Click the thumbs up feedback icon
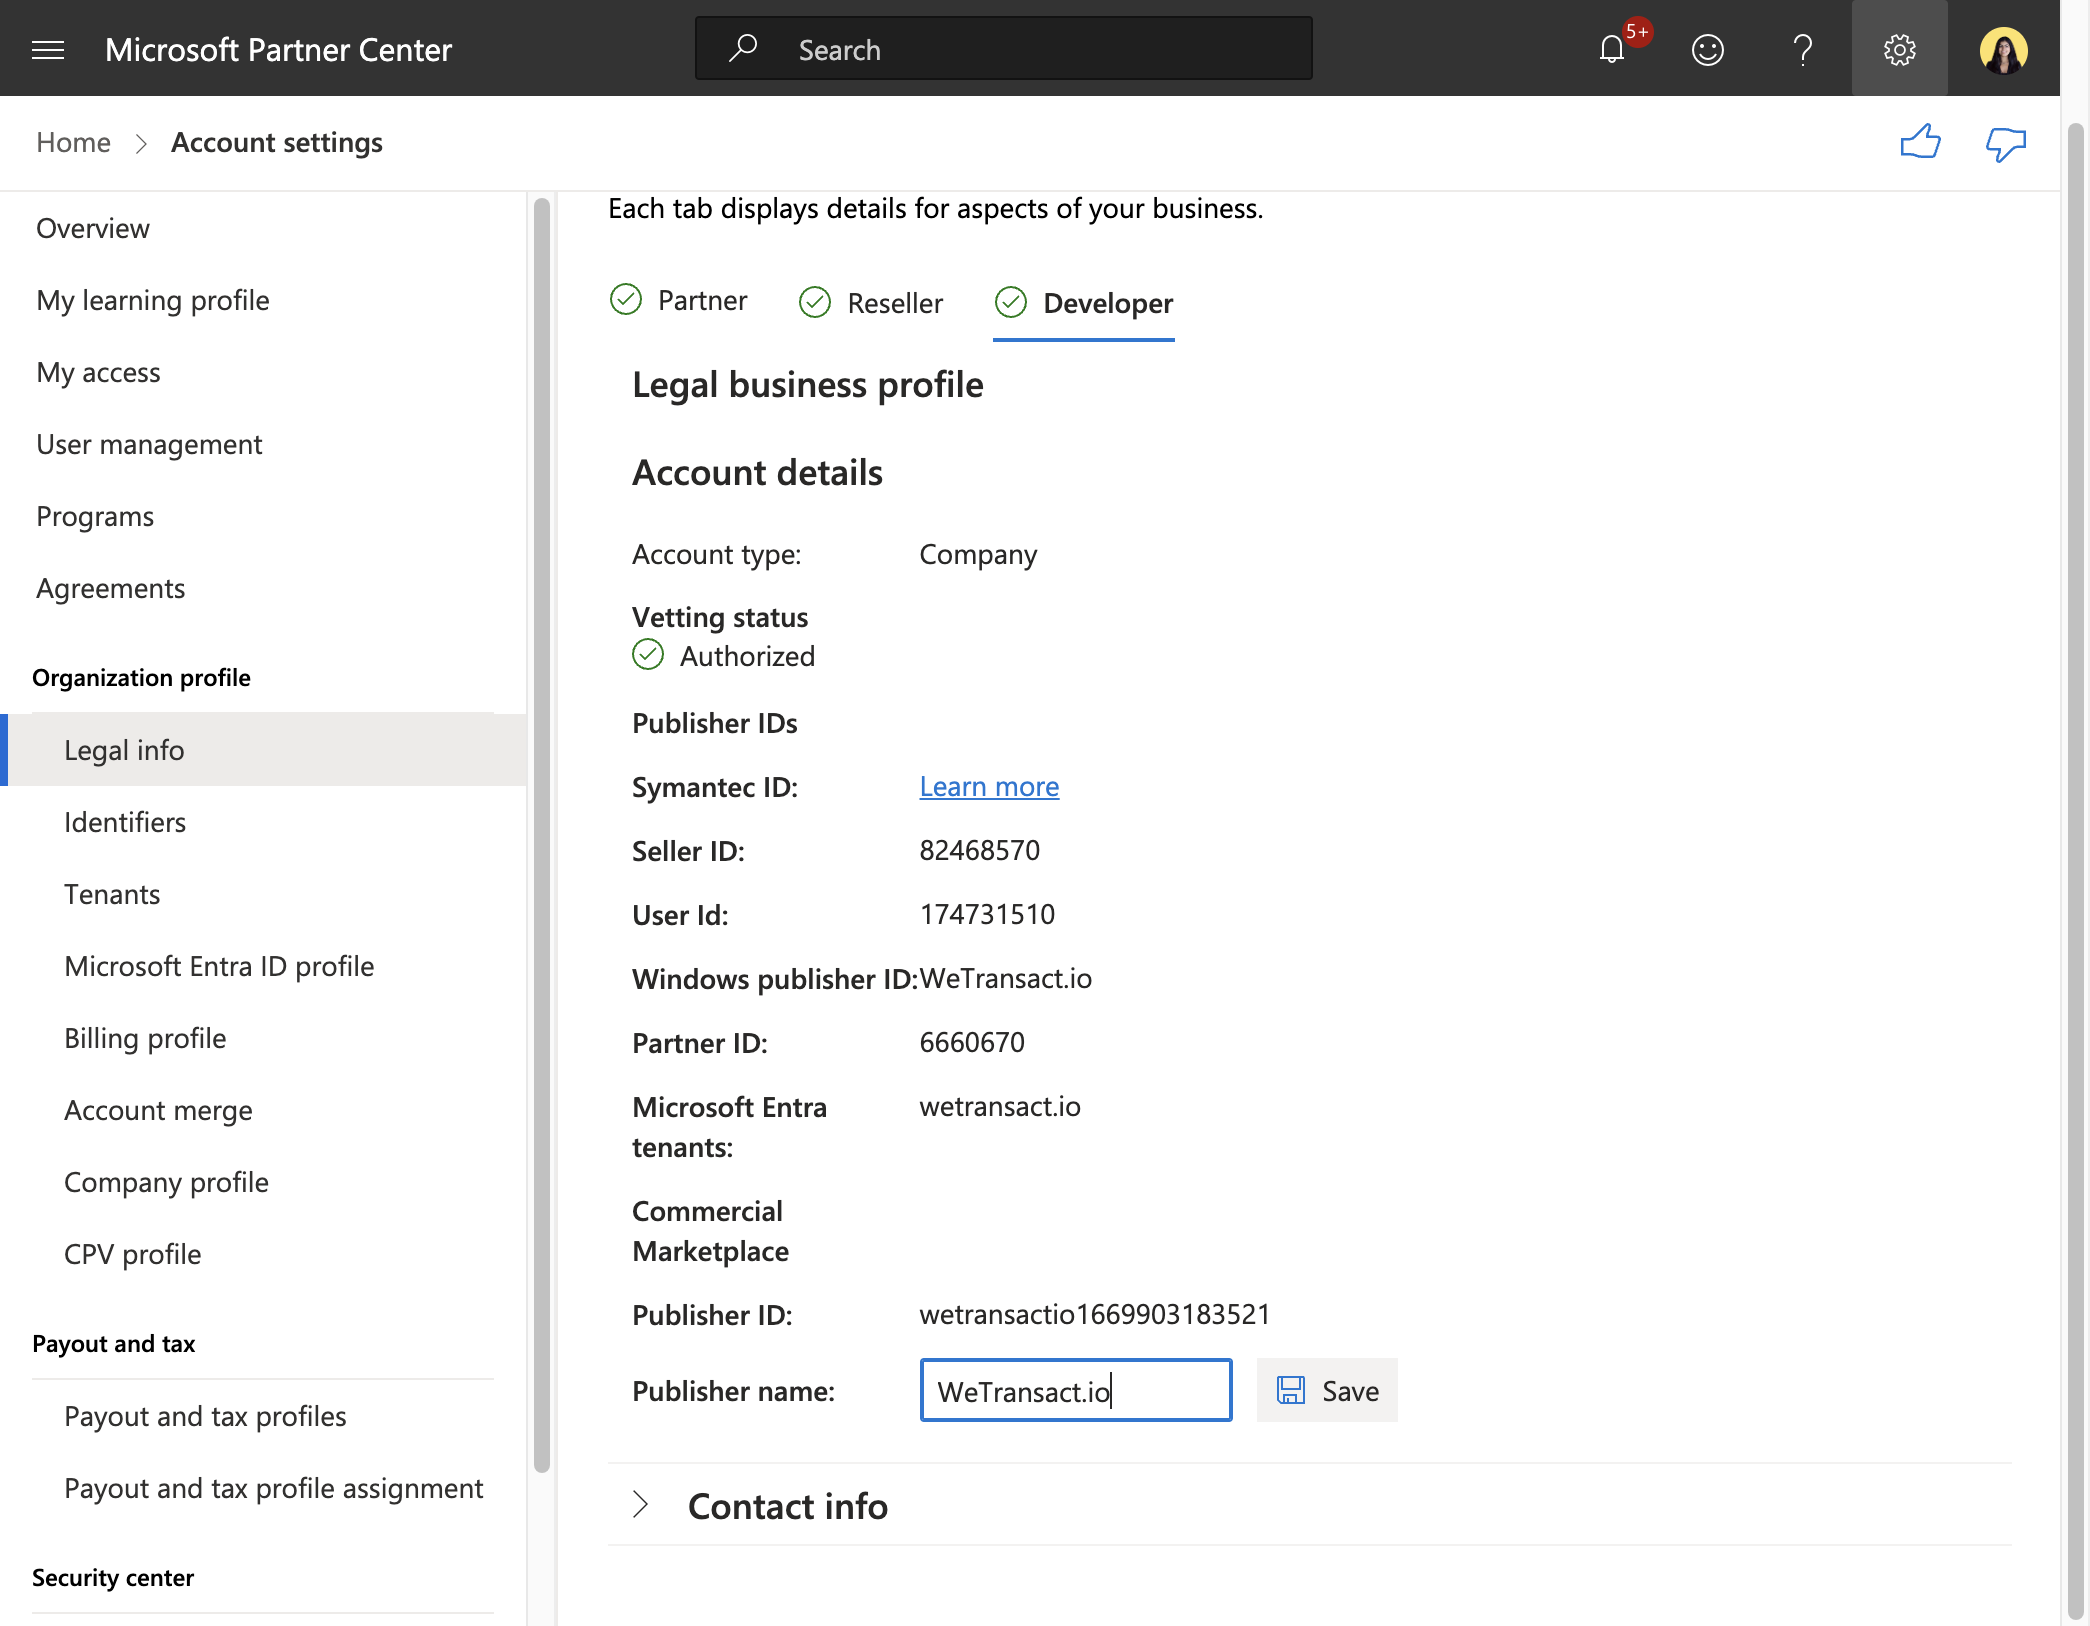This screenshot has width=2090, height=1626. (x=1920, y=142)
